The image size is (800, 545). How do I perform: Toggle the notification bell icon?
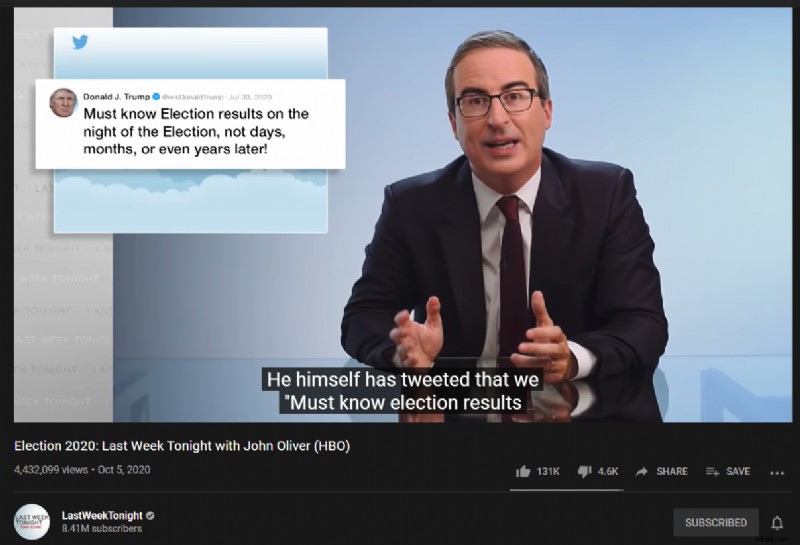click(x=777, y=523)
